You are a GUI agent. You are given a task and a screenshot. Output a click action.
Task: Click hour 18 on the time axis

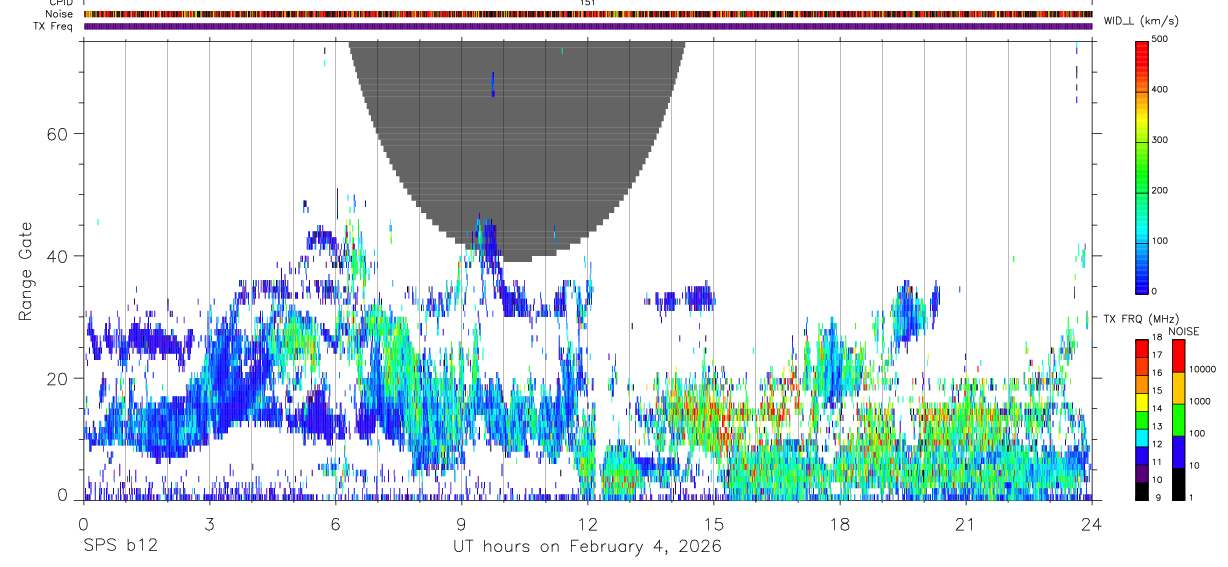pyautogui.click(x=840, y=524)
